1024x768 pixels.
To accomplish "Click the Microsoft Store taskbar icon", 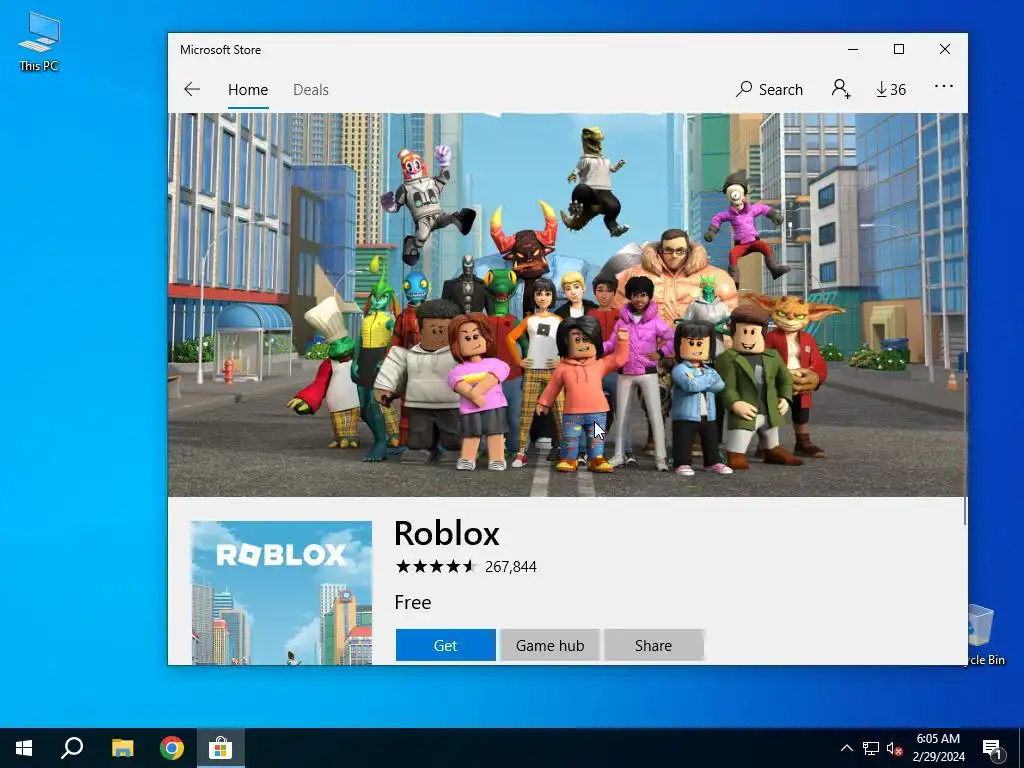I will (221, 748).
